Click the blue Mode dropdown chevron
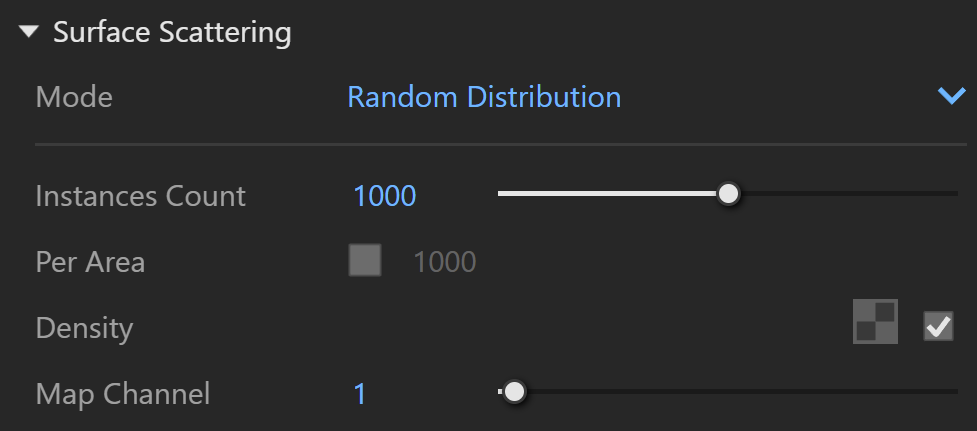This screenshot has width=977, height=431. [951, 96]
